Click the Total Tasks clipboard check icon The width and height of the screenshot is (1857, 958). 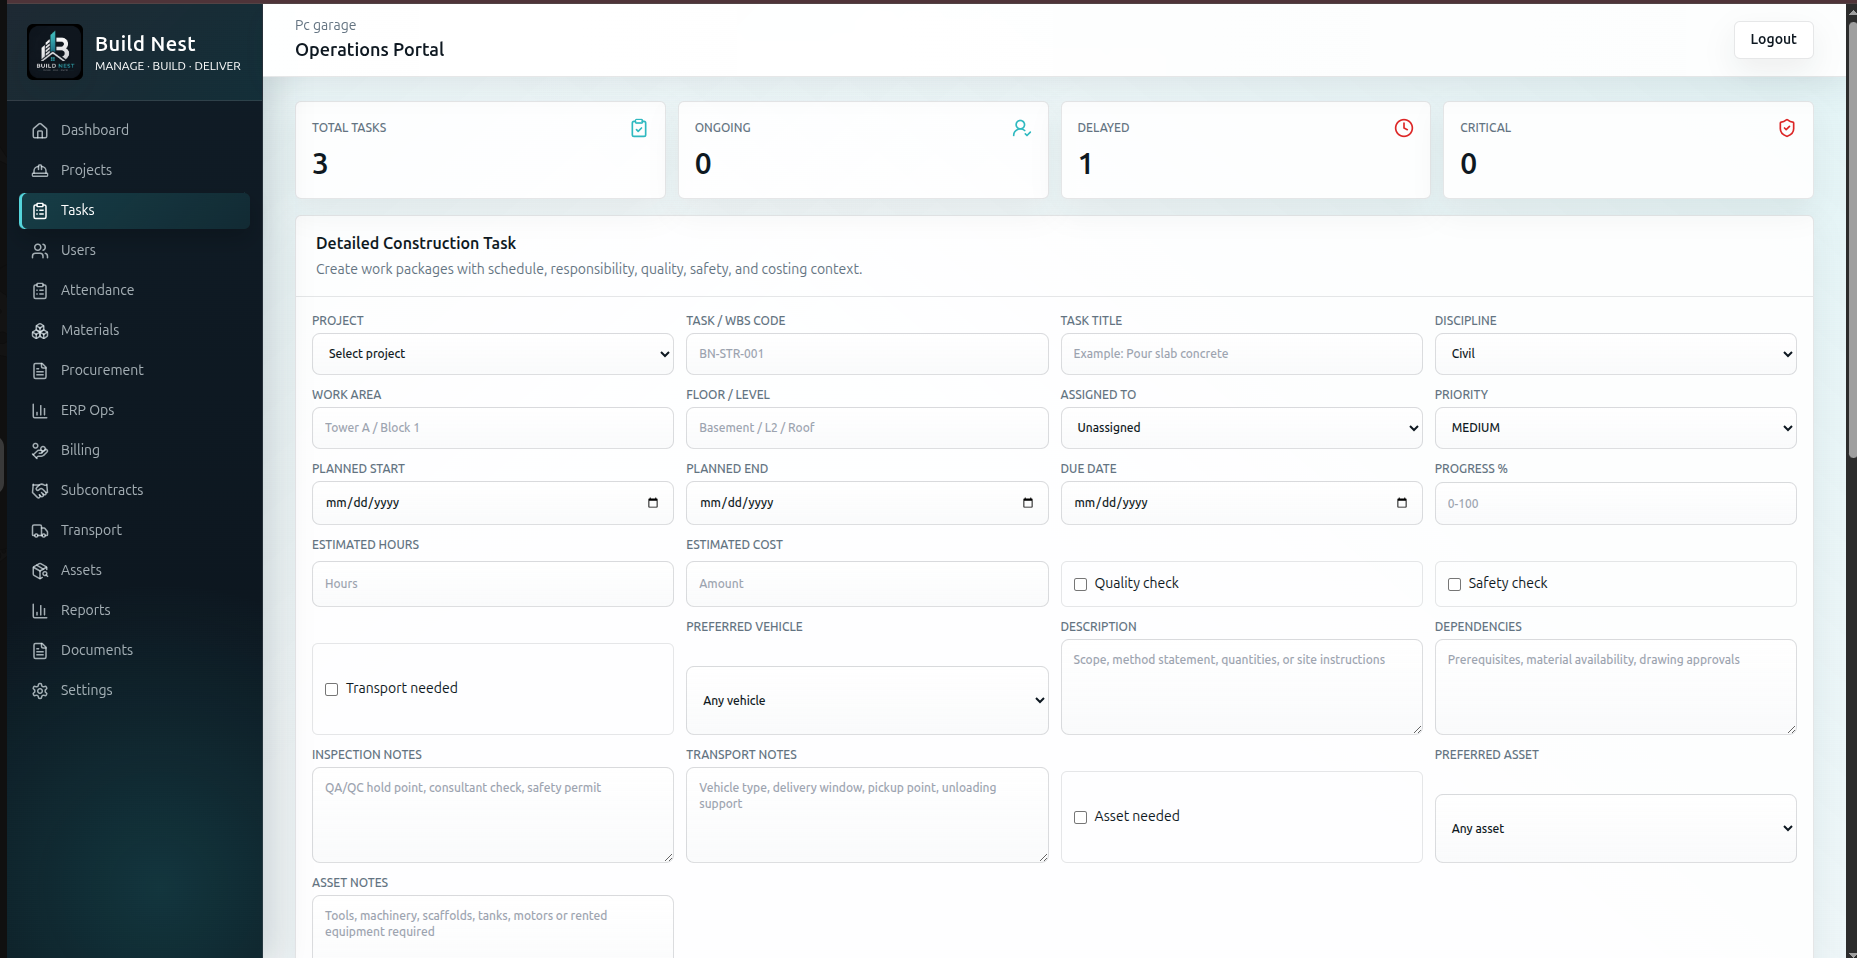point(639,128)
